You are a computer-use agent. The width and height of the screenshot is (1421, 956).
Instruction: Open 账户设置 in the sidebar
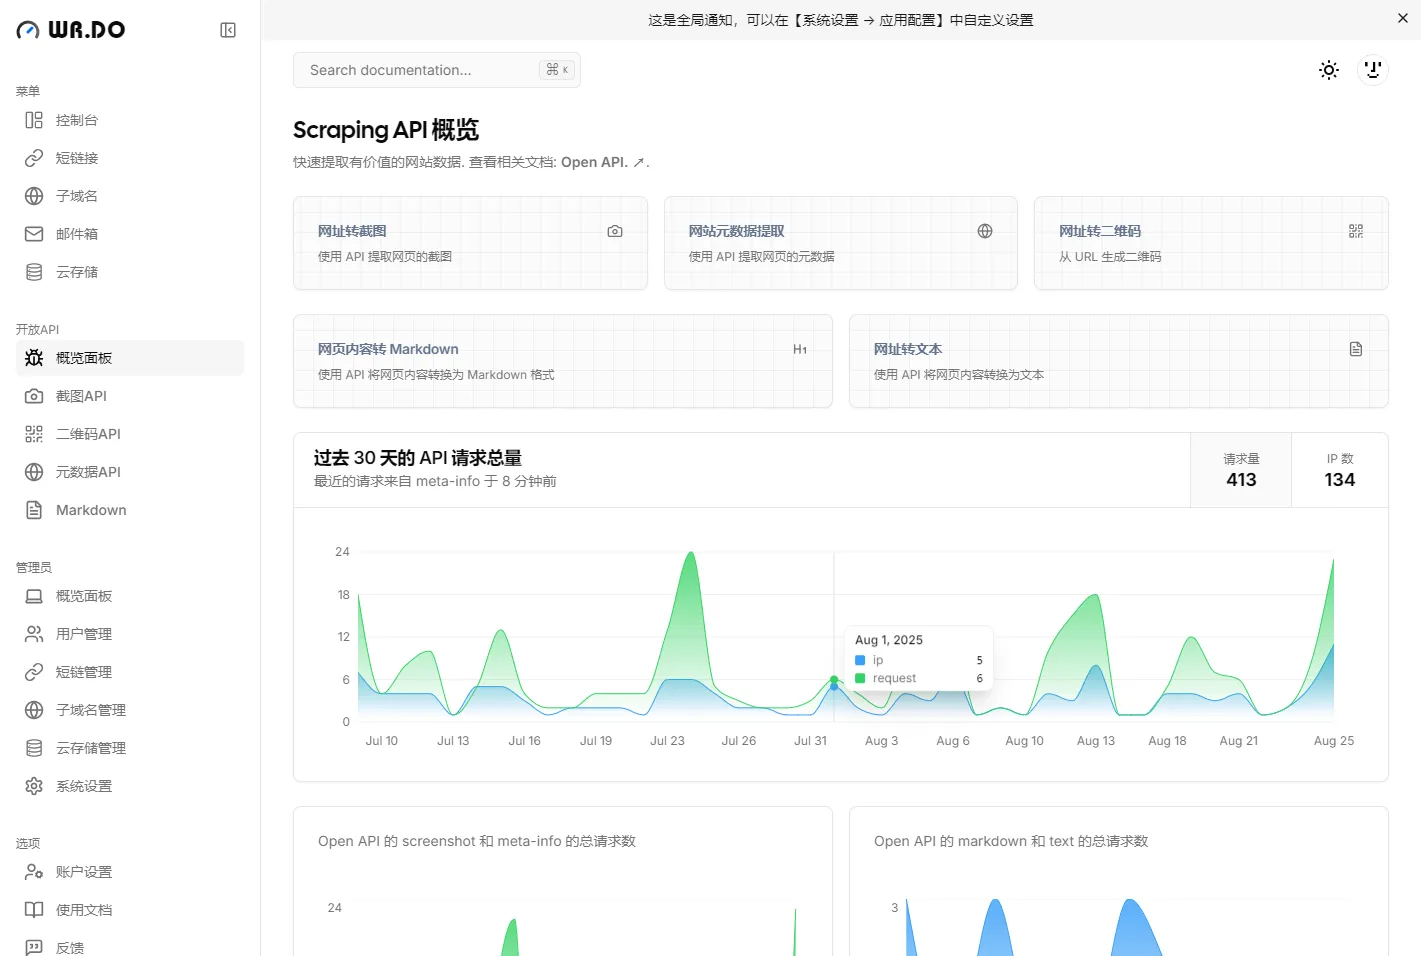(130, 872)
